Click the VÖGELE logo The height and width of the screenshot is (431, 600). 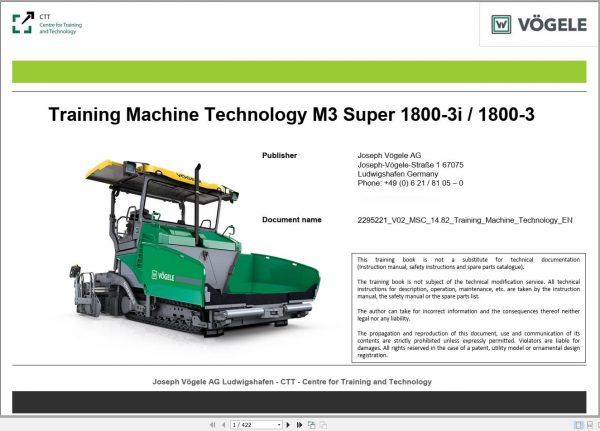click(539, 25)
